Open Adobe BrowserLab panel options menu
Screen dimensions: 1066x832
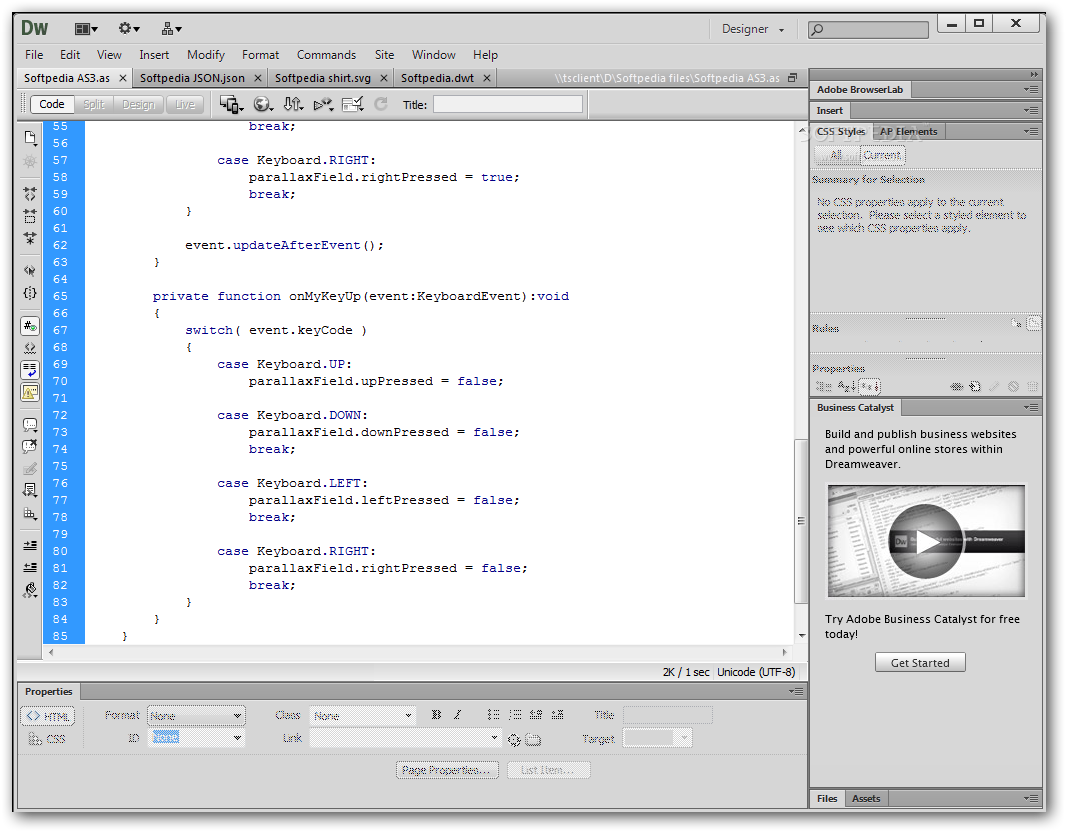click(1031, 90)
